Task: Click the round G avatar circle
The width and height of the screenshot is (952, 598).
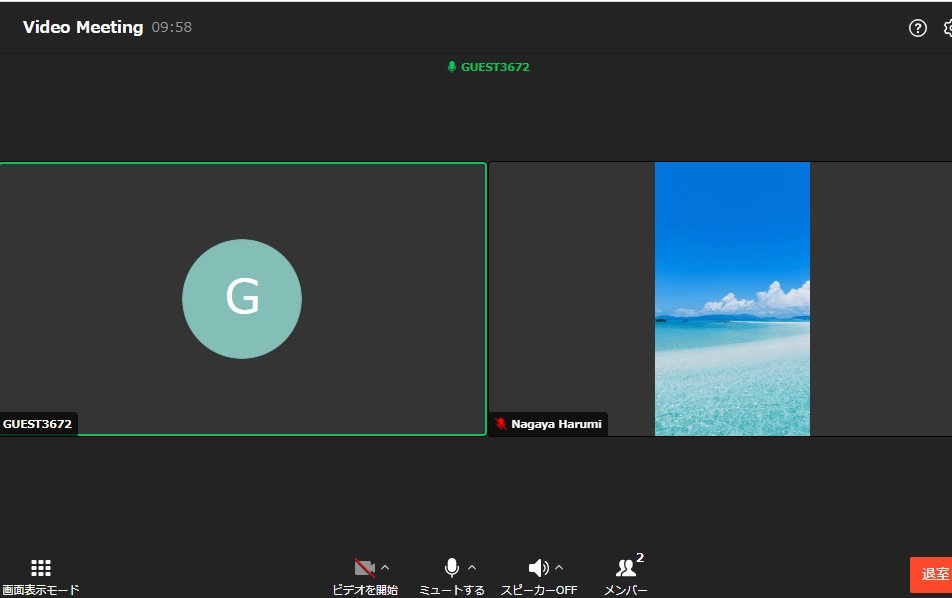Action: pos(242,298)
